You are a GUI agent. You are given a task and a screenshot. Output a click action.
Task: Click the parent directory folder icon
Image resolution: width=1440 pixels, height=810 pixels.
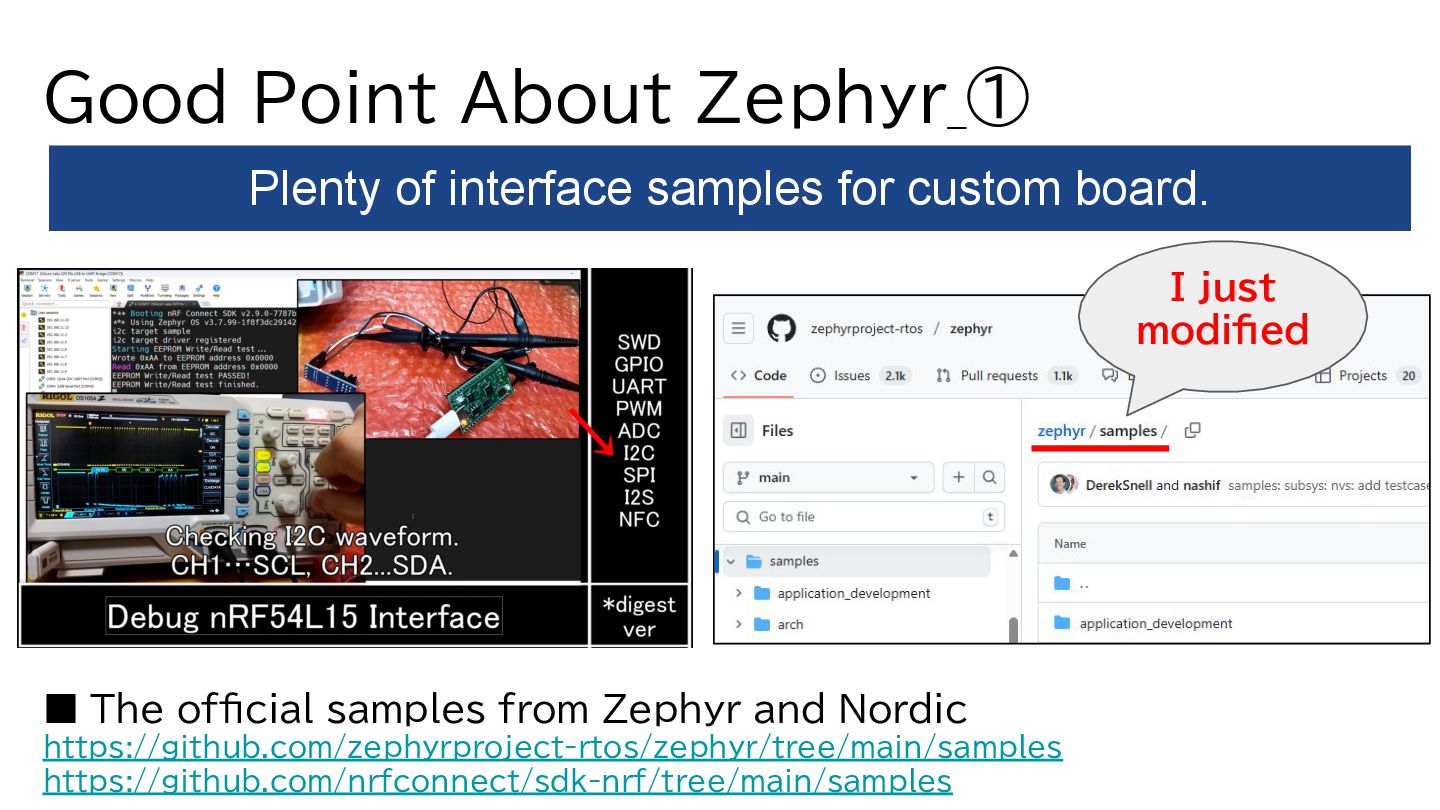(x=1062, y=583)
